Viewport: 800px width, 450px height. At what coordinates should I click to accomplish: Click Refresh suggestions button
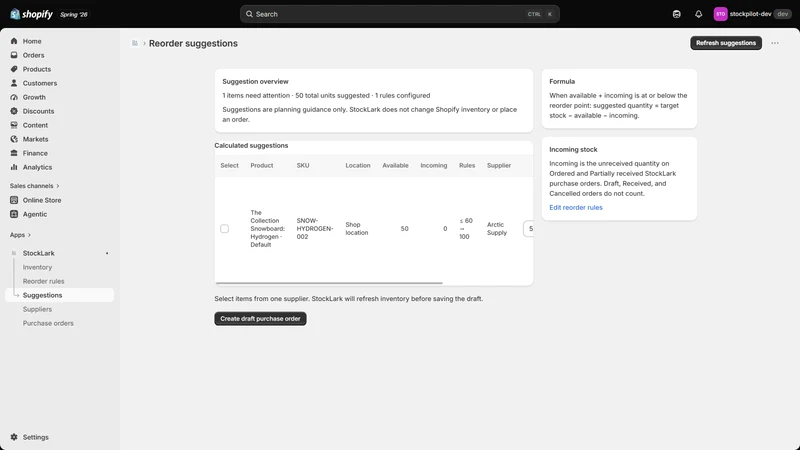point(726,43)
